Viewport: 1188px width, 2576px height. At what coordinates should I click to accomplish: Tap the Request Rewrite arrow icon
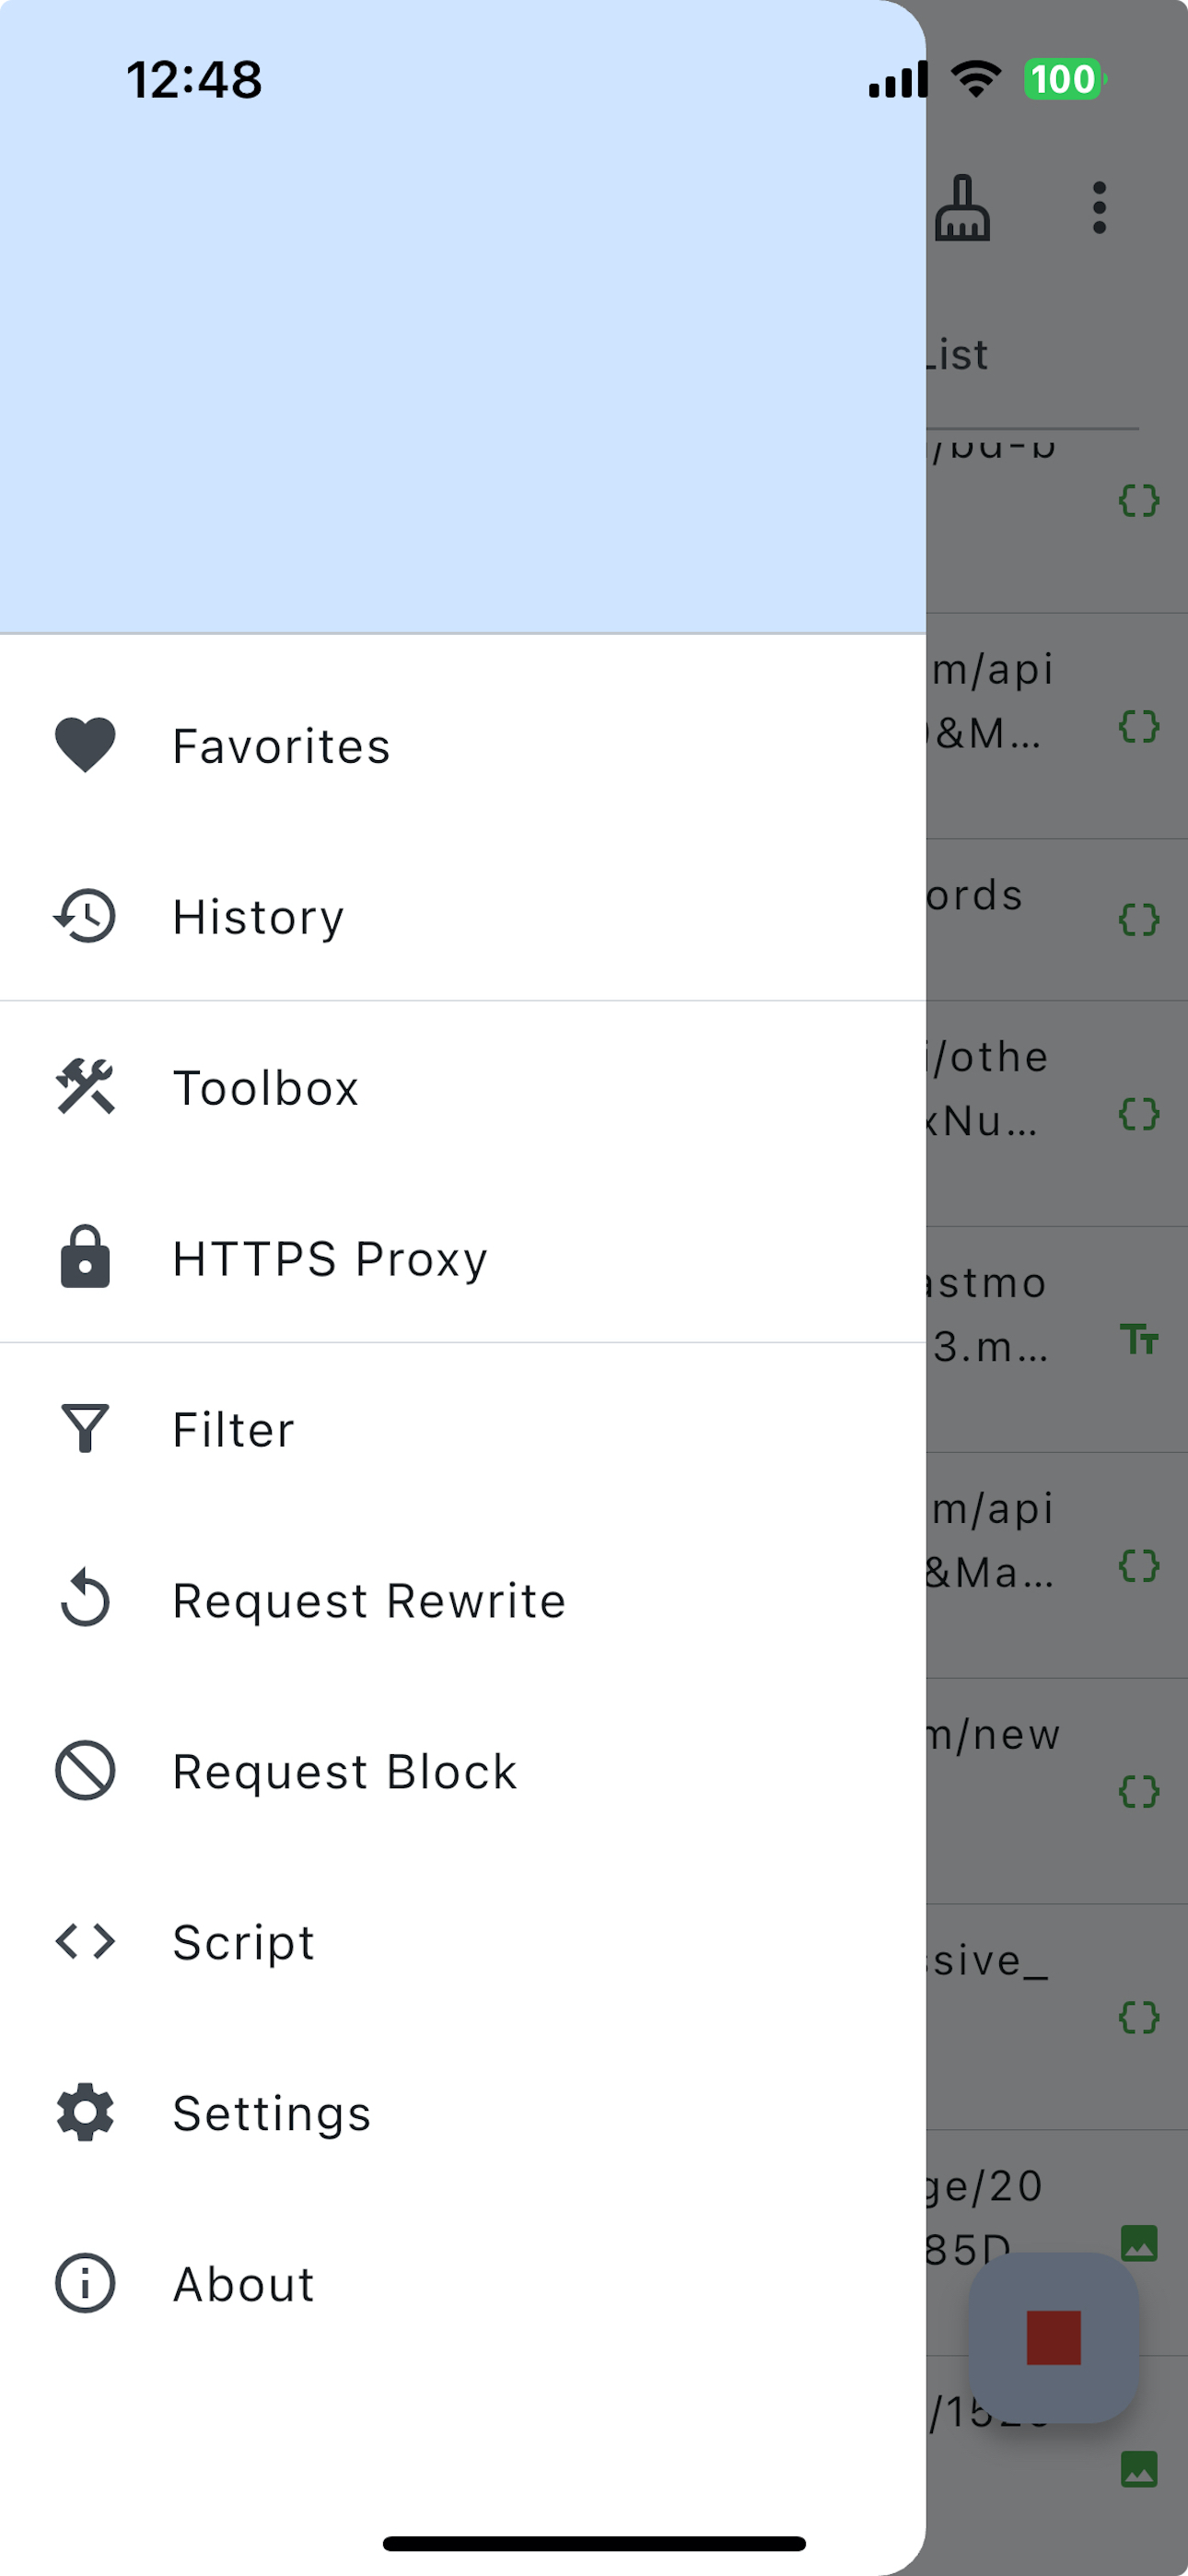click(85, 1600)
